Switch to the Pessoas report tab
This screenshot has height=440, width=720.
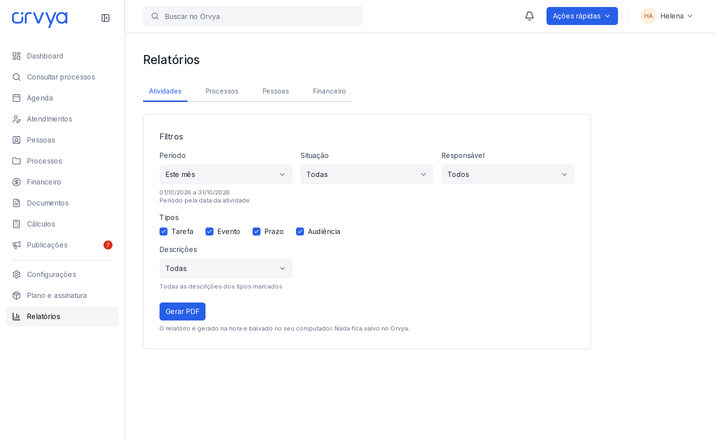(276, 91)
